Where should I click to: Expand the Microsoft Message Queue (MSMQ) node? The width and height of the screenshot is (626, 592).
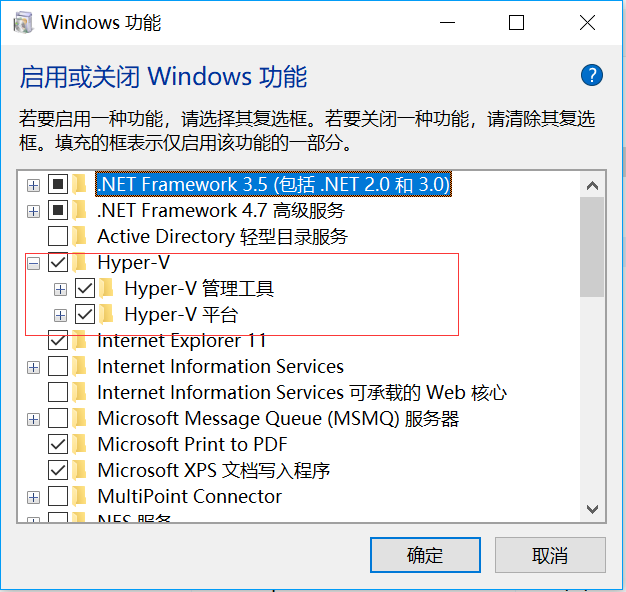pos(33,419)
